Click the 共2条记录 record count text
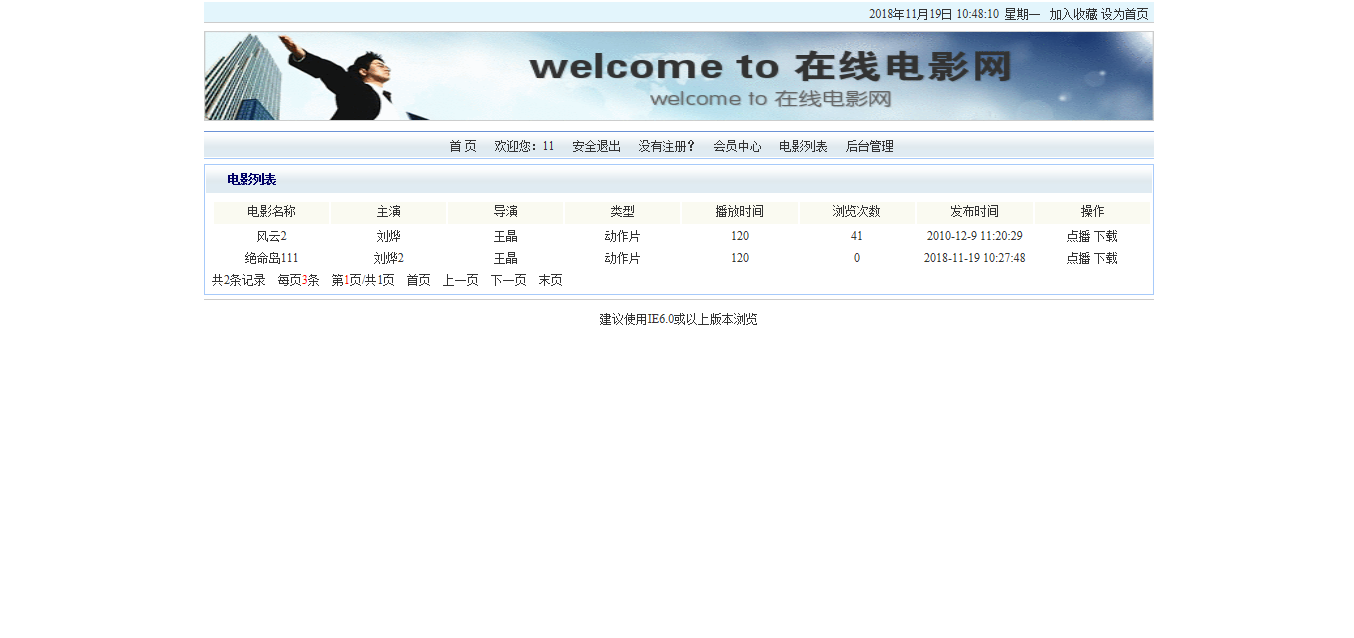 pos(239,280)
